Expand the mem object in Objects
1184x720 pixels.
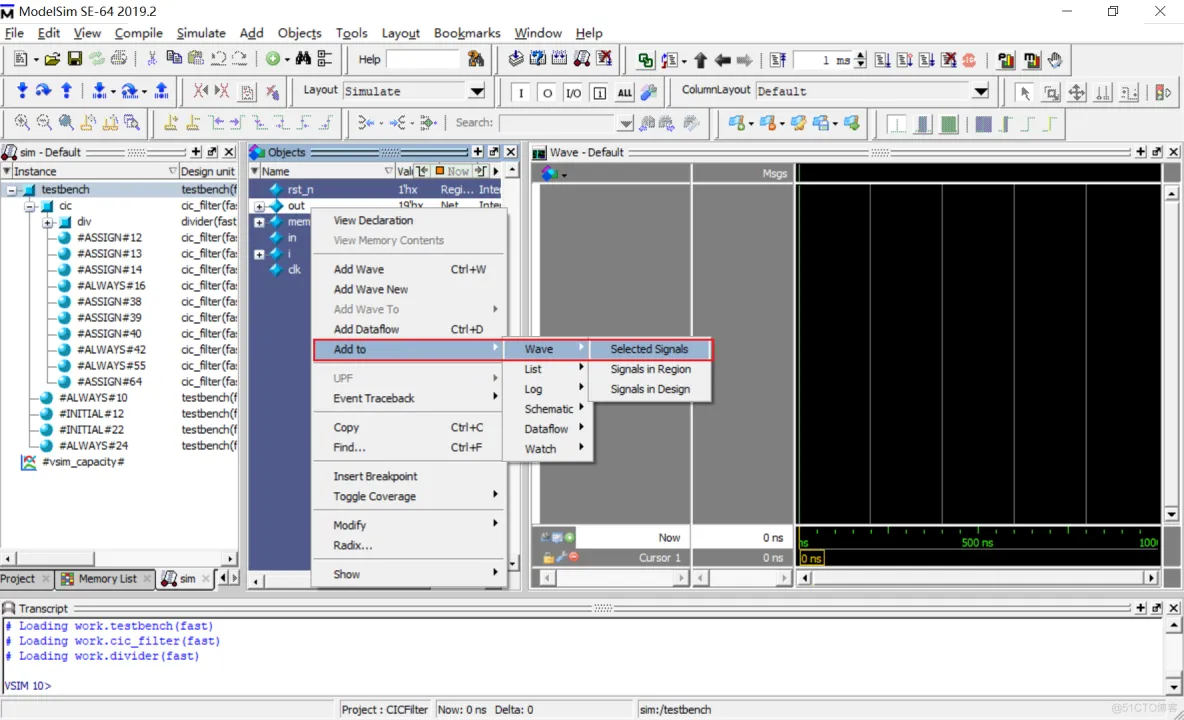click(259, 222)
